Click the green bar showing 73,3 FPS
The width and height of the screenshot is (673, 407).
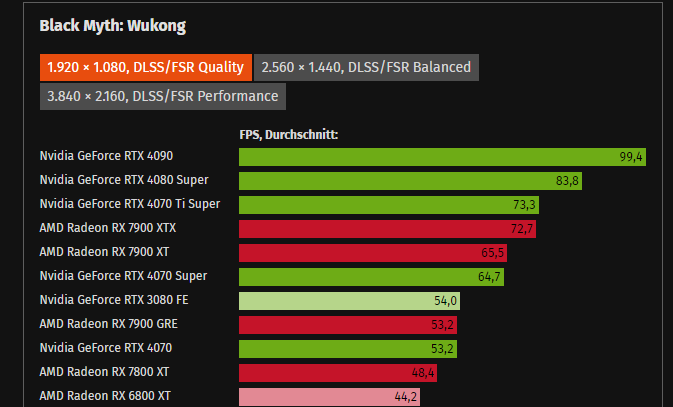(389, 205)
